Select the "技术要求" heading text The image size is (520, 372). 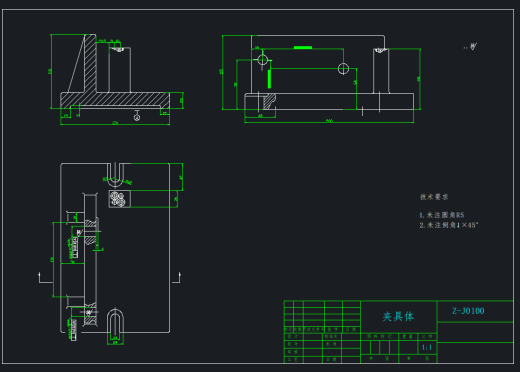[434, 197]
